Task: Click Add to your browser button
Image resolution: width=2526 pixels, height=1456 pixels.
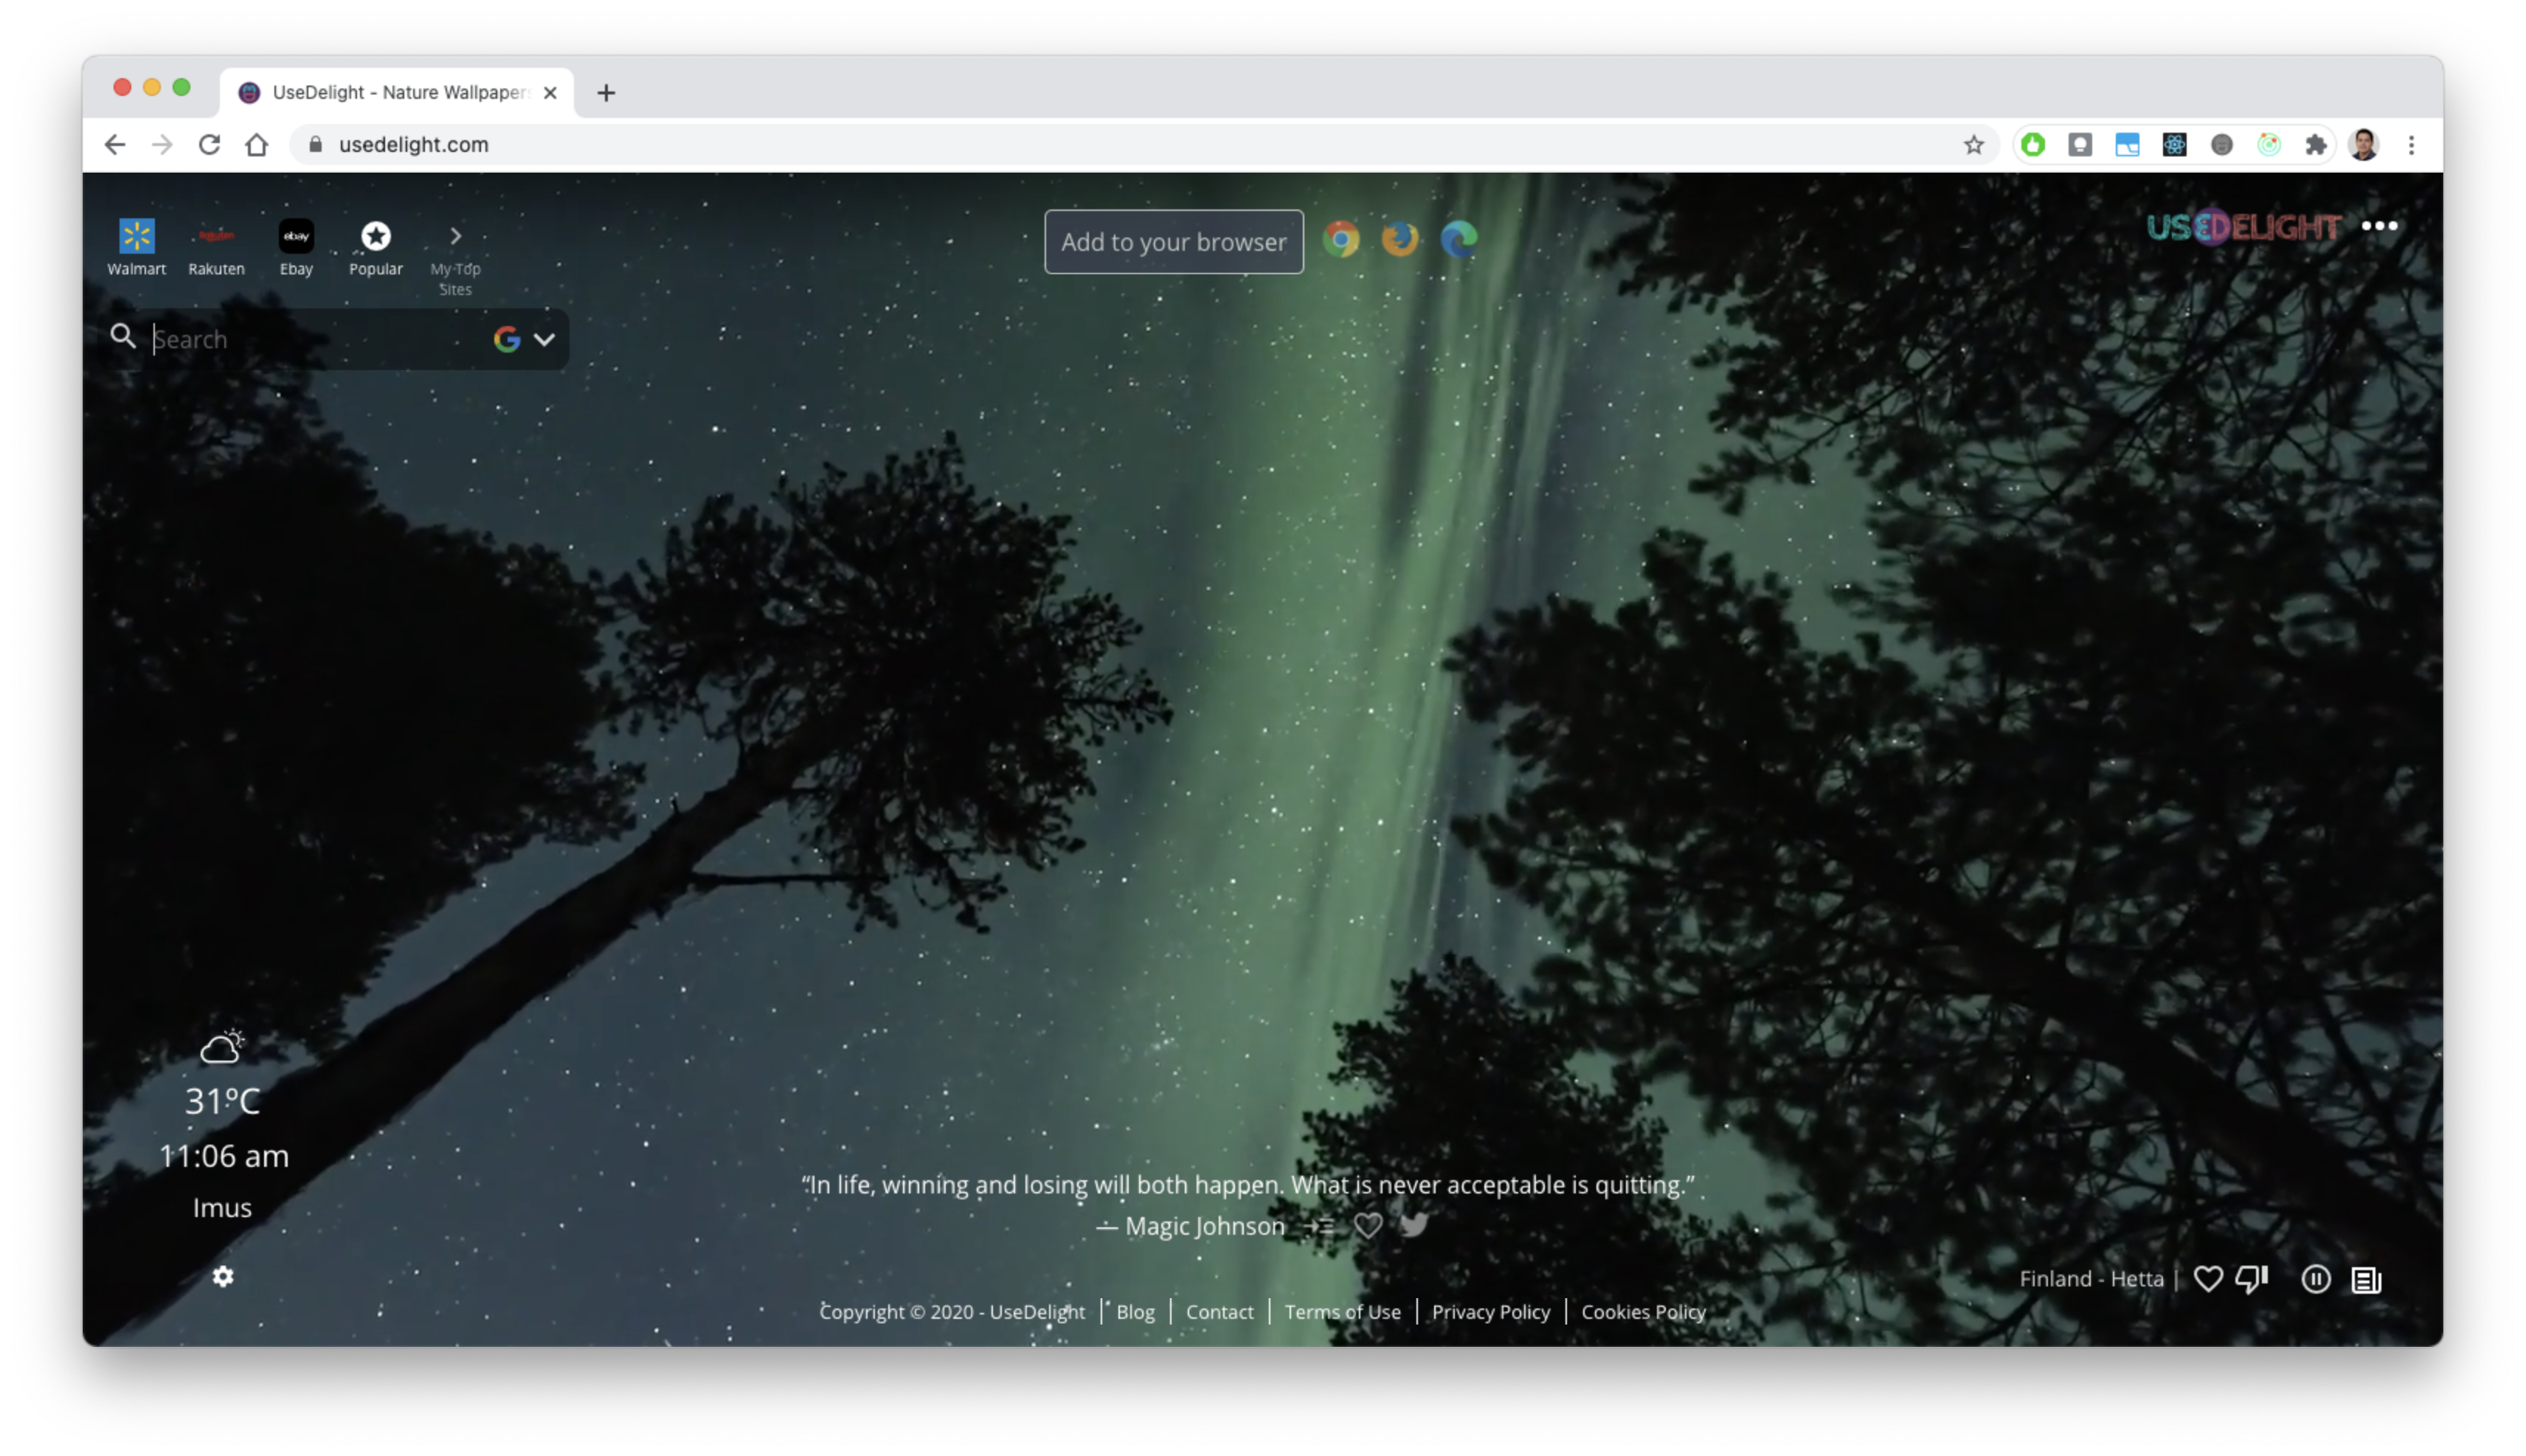Action: pyautogui.click(x=1173, y=242)
